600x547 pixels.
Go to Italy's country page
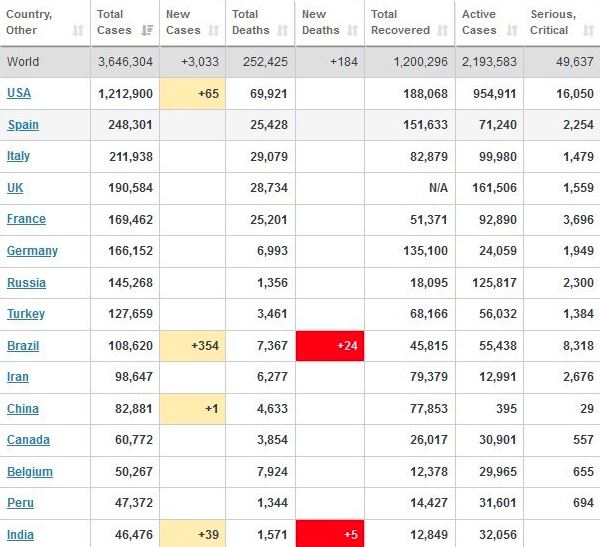click(18, 156)
